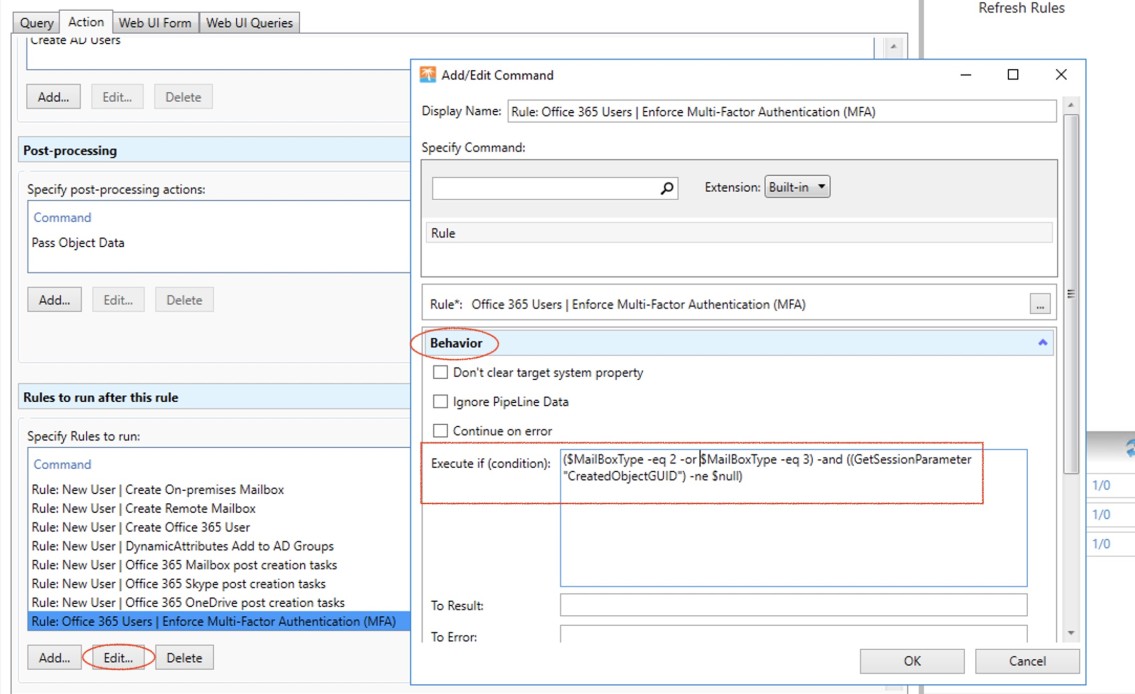Select Rule: New User | DynamicAttributes Add to AD Groups
Viewport: 1135px width, 694px height.
[182, 546]
